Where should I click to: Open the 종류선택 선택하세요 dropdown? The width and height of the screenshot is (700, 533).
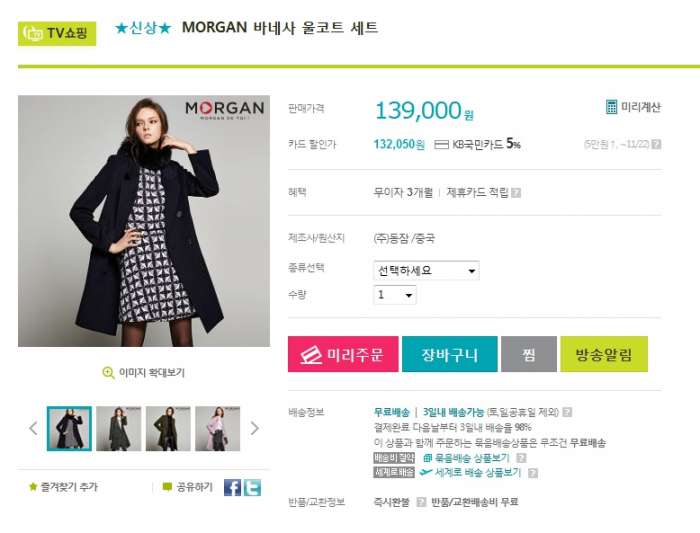tap(426, 271)
